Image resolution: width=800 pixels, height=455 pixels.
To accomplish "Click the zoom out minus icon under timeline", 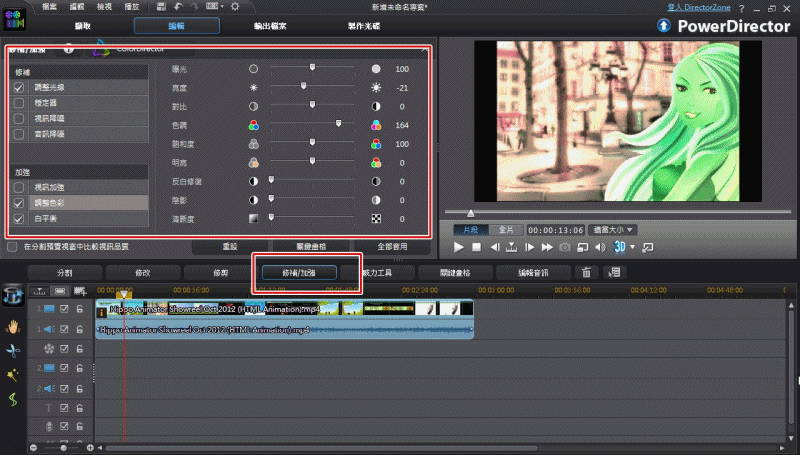I will point(34,448).
